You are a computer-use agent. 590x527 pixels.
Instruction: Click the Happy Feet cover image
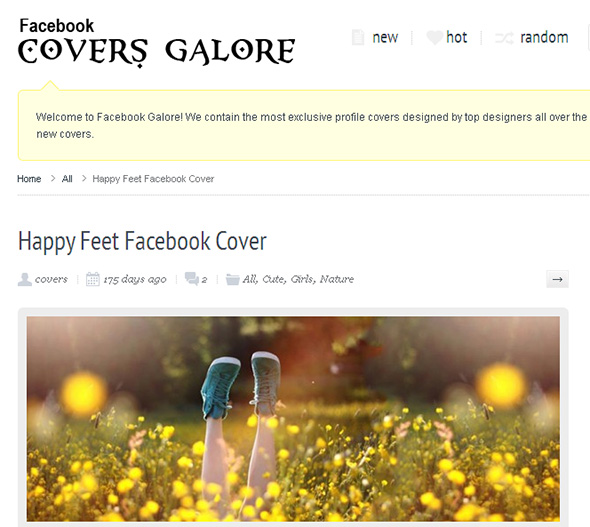[x=293, y=419]
